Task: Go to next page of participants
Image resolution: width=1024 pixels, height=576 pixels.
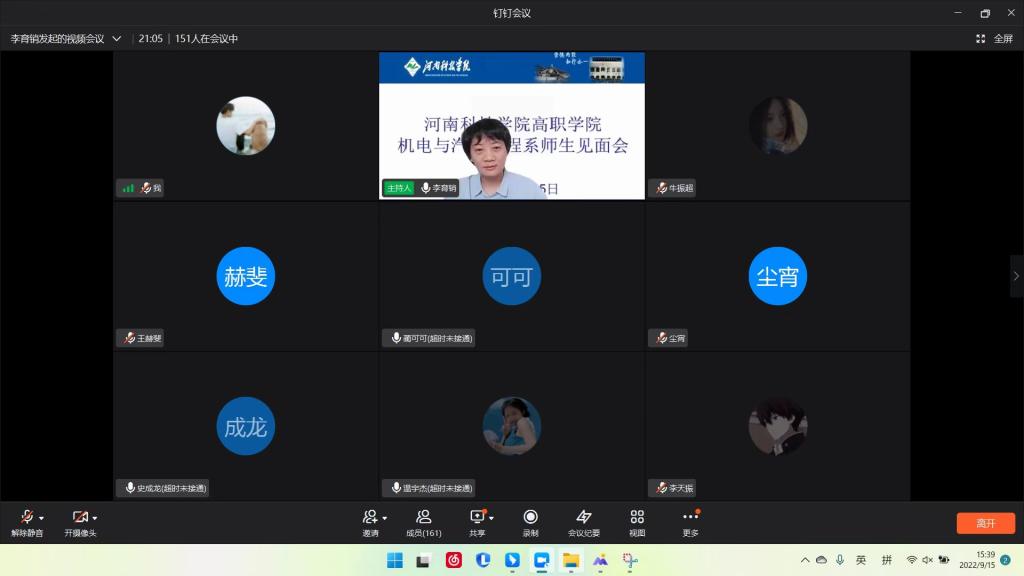Action: click(x=1016, y=276)
